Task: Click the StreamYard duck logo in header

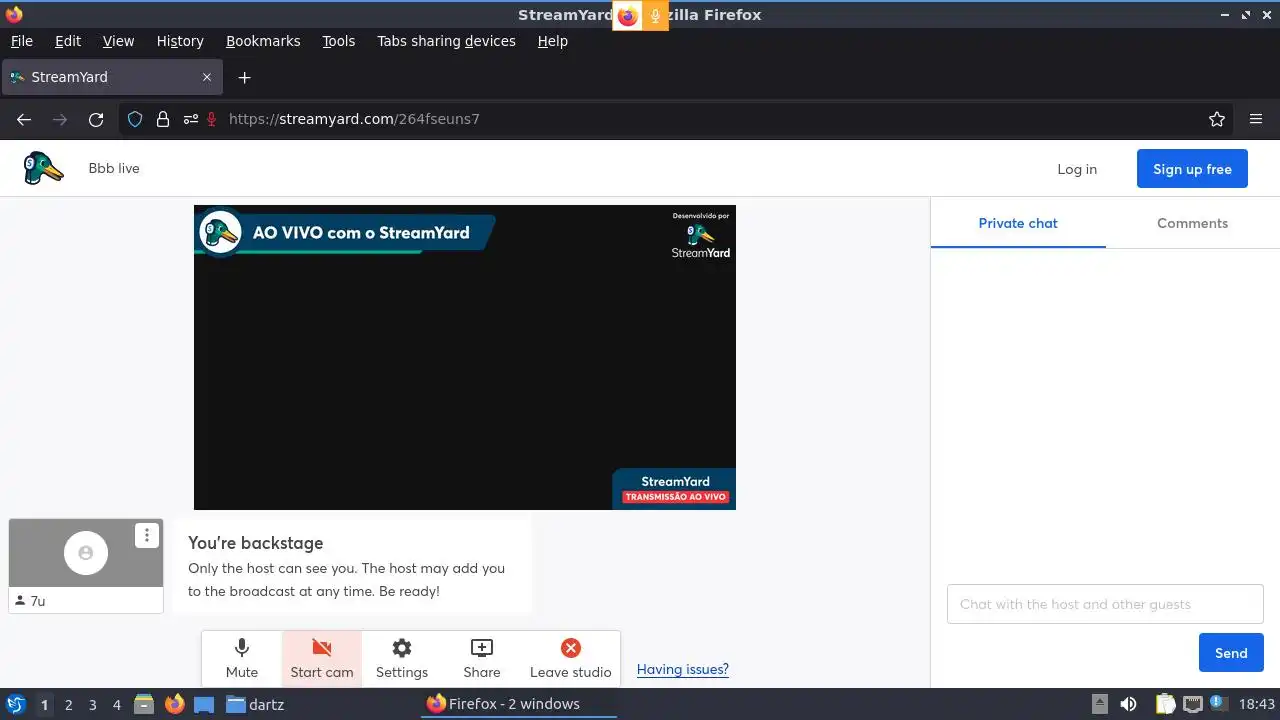Action: (43, 168)
